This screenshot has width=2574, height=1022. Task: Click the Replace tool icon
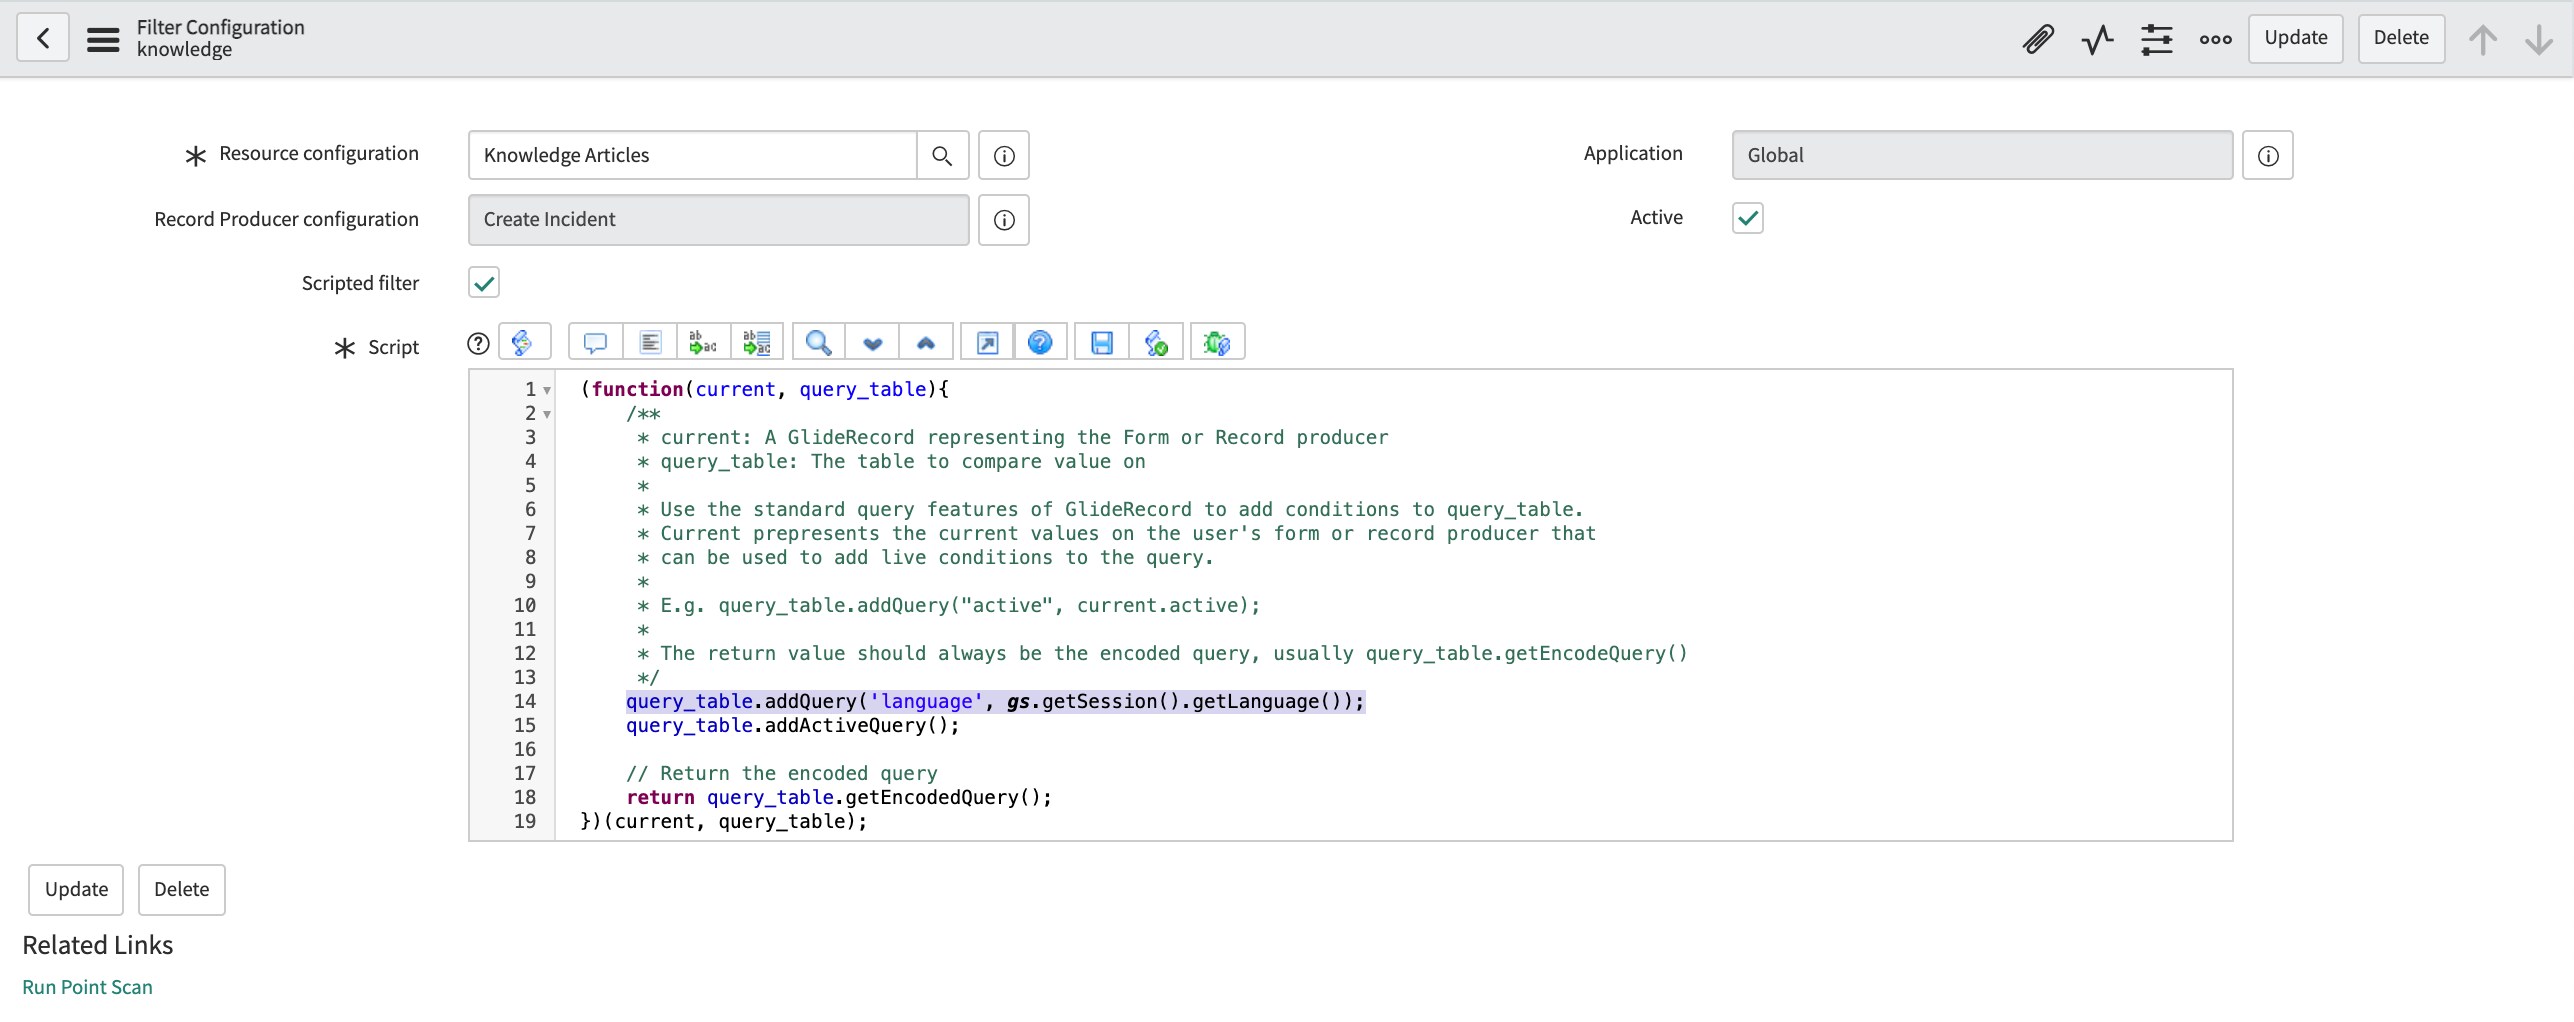[x=704, y=342]
